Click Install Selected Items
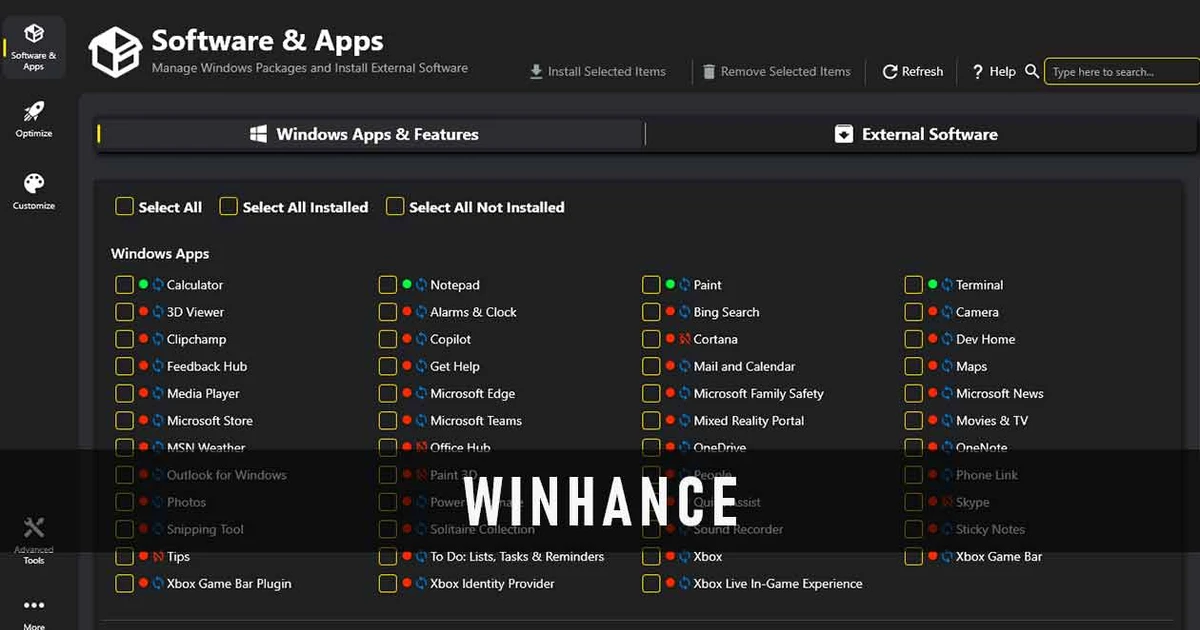The image size is (1200, 630). point(597,72)
